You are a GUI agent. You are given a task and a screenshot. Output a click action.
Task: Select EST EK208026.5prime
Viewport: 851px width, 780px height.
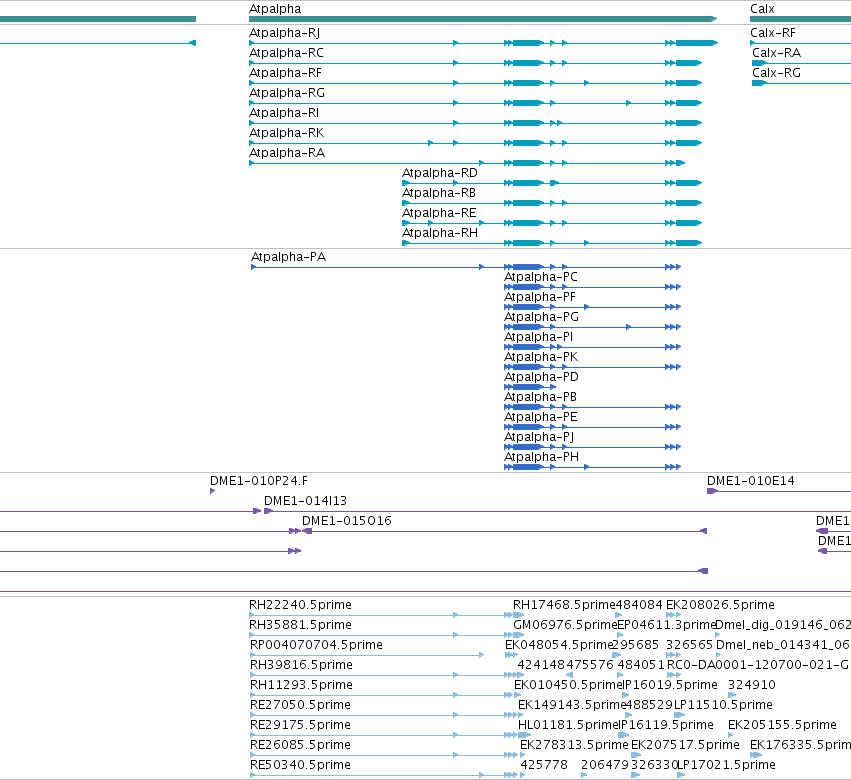(x=720, y=605)
